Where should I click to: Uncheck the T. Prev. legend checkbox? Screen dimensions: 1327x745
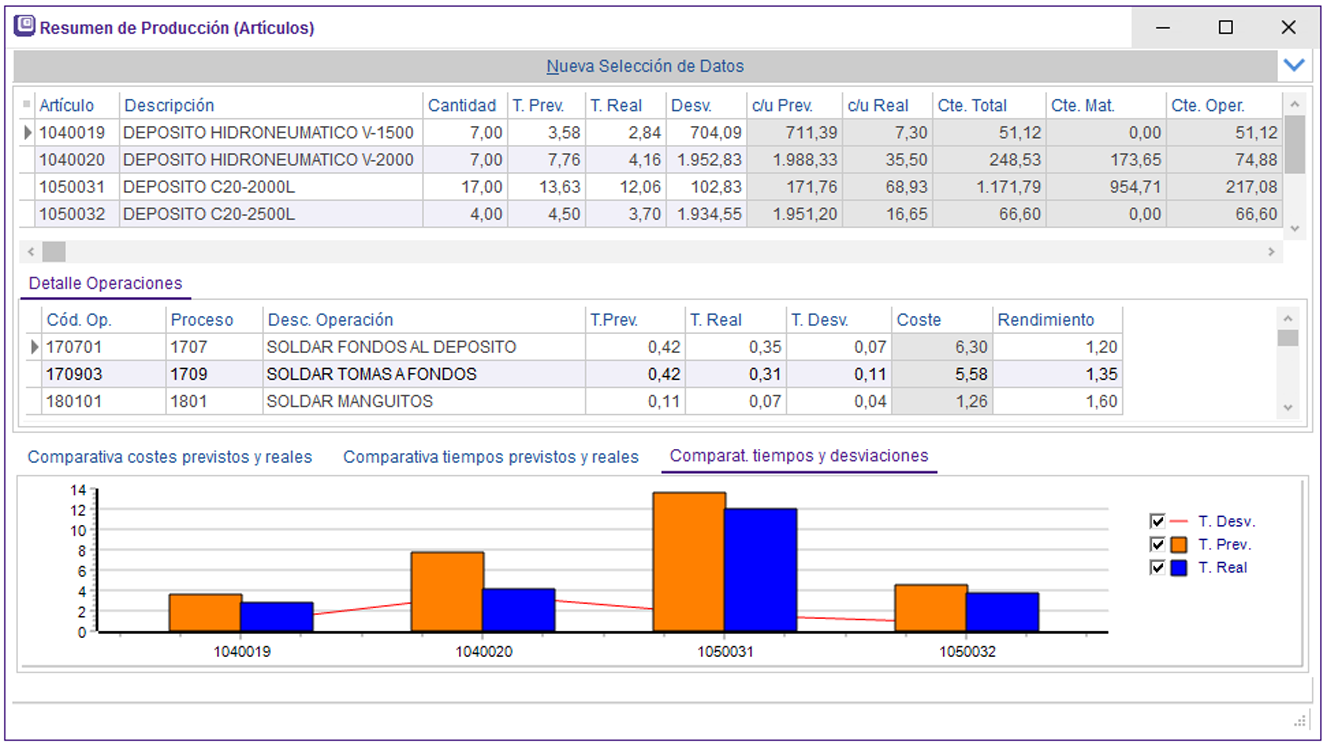click(x=1157, y=545)
